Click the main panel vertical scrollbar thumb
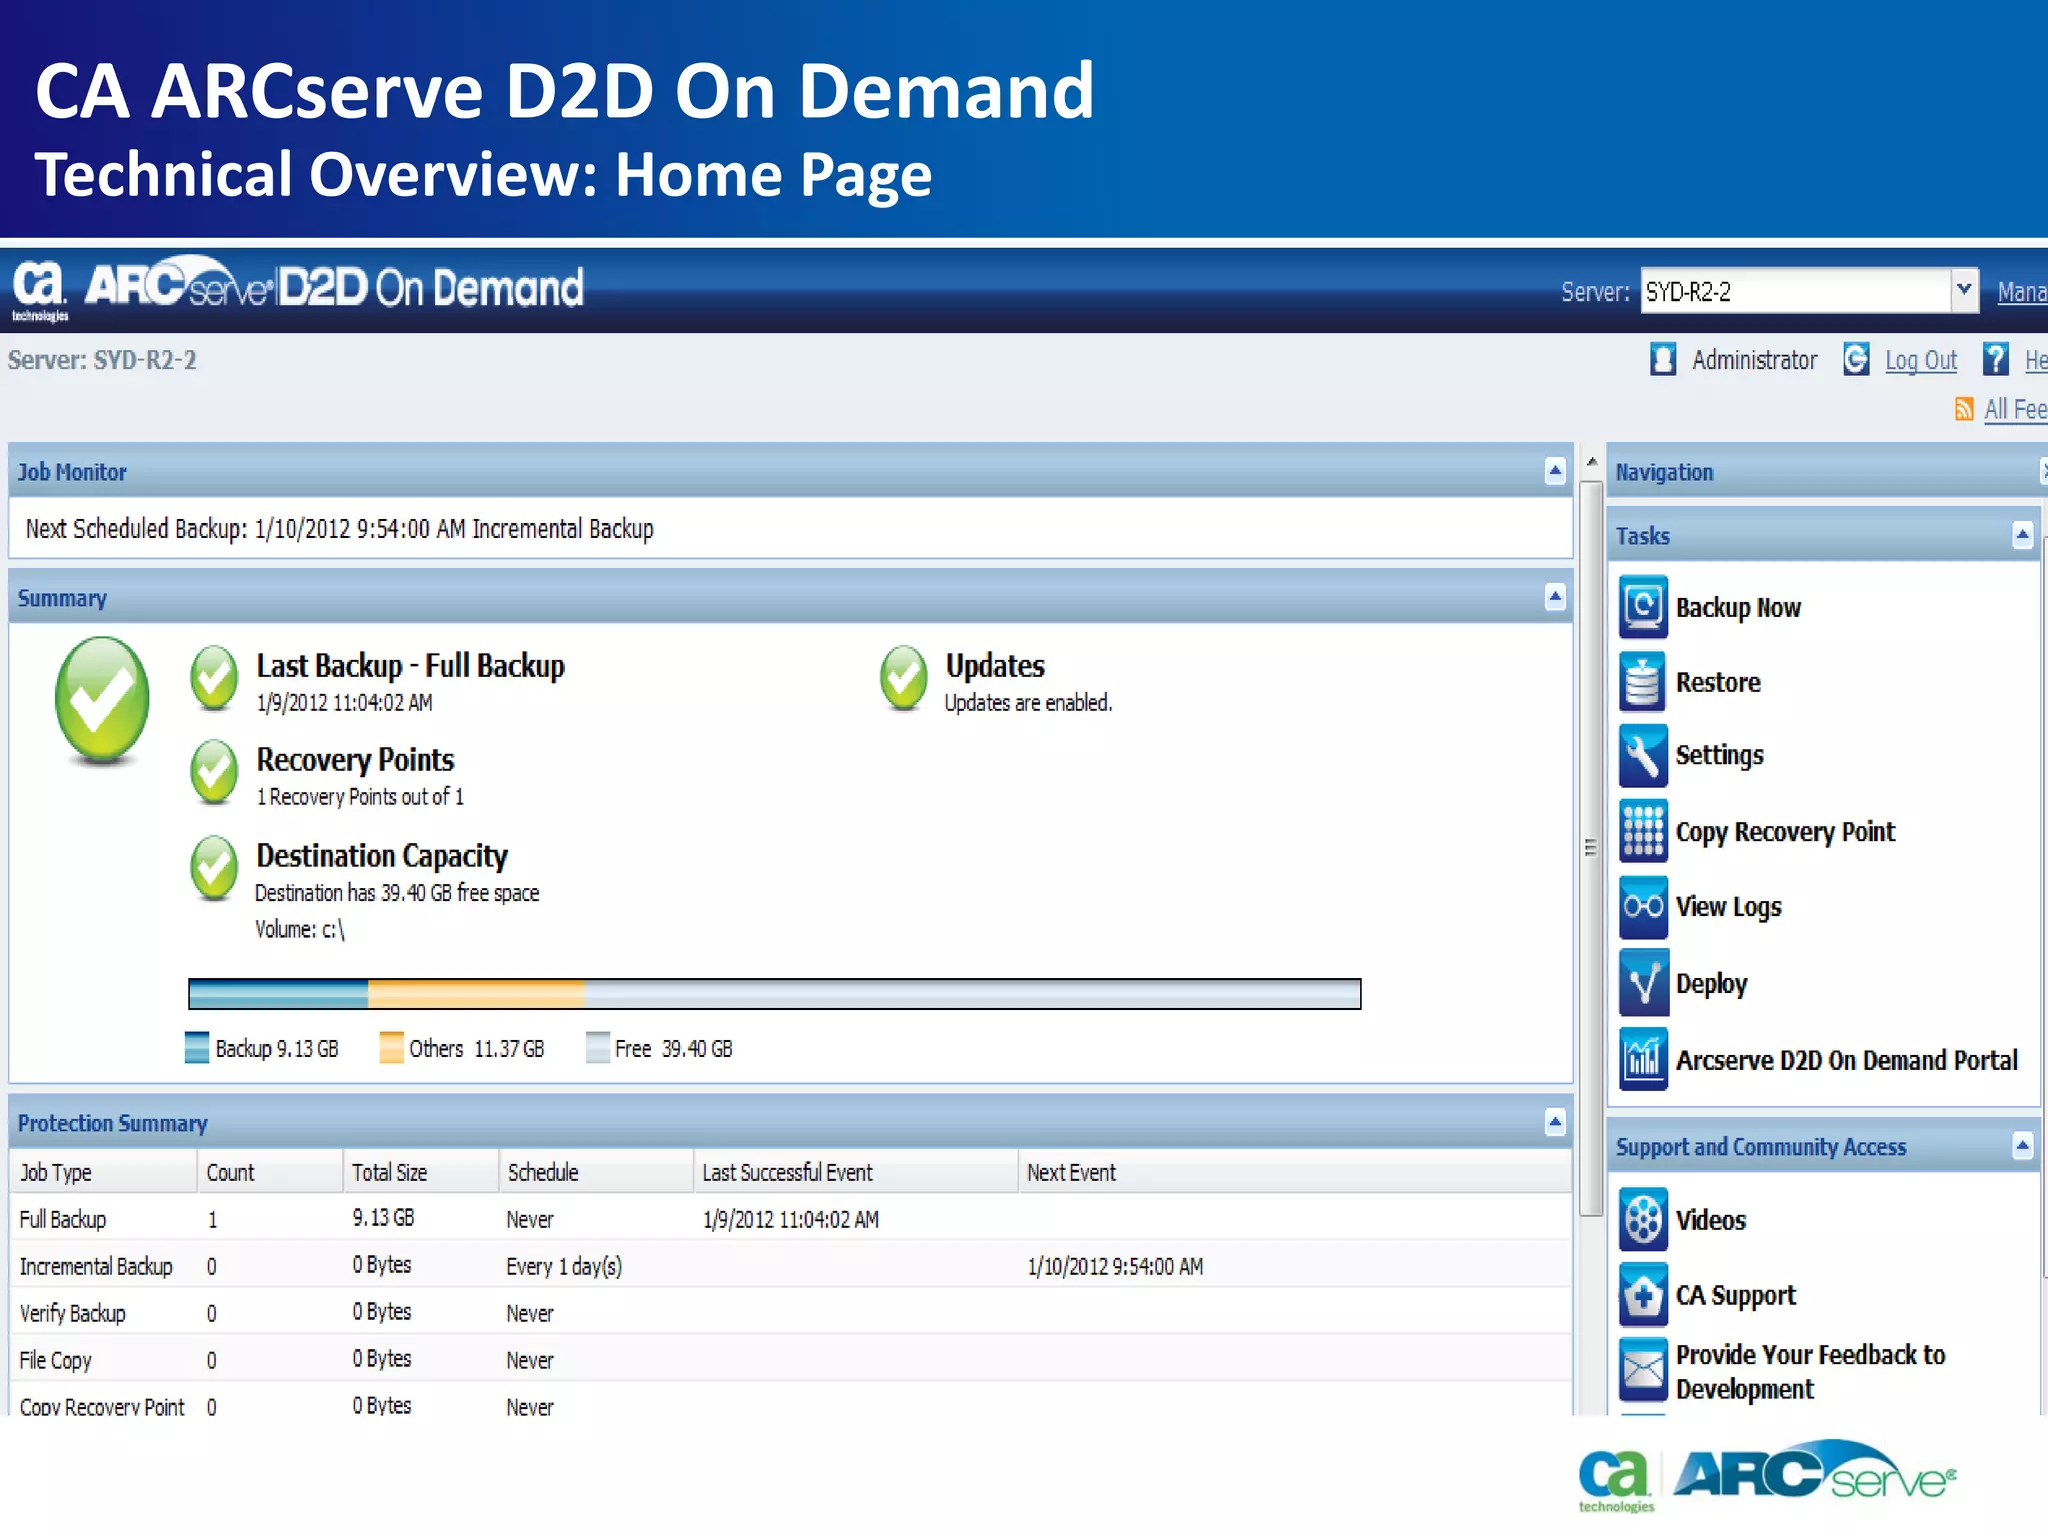The width and height of the screenshot is (2048, 1536). 1591,848
